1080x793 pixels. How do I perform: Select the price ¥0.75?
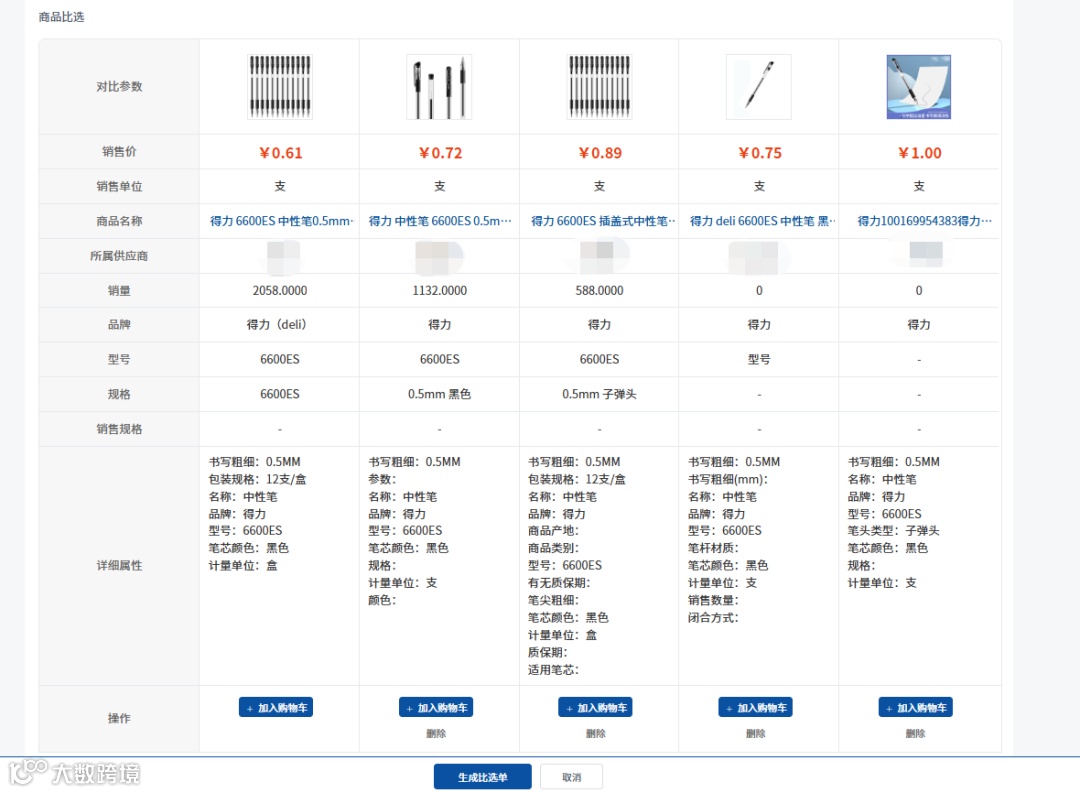[760, 153]
